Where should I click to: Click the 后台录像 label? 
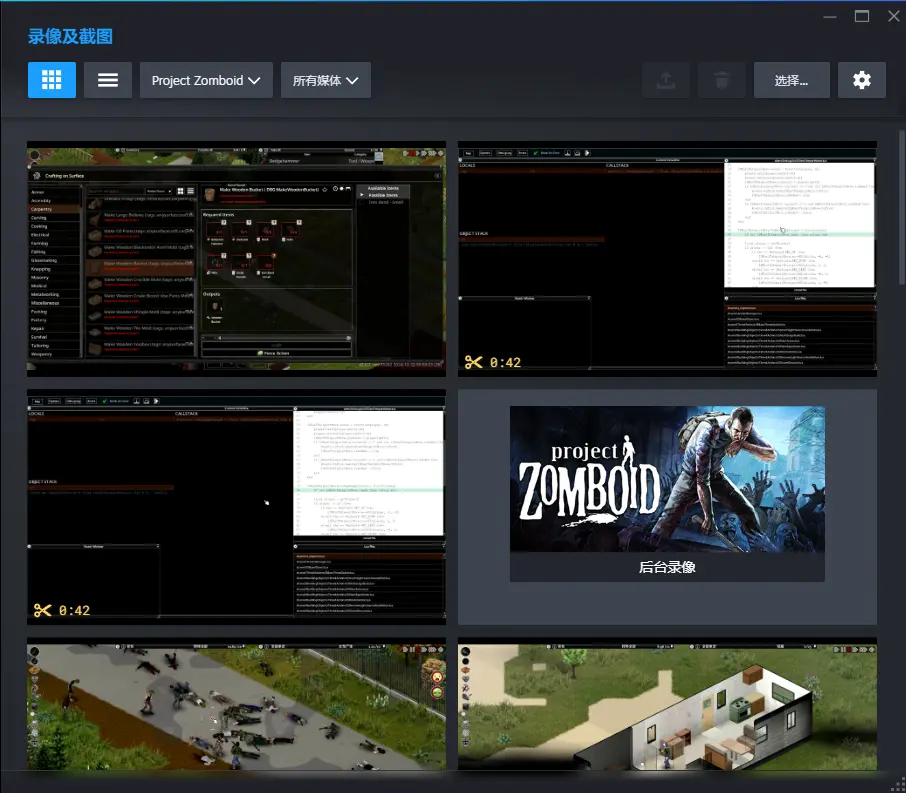pyautogui.click(x=667, y=567)
